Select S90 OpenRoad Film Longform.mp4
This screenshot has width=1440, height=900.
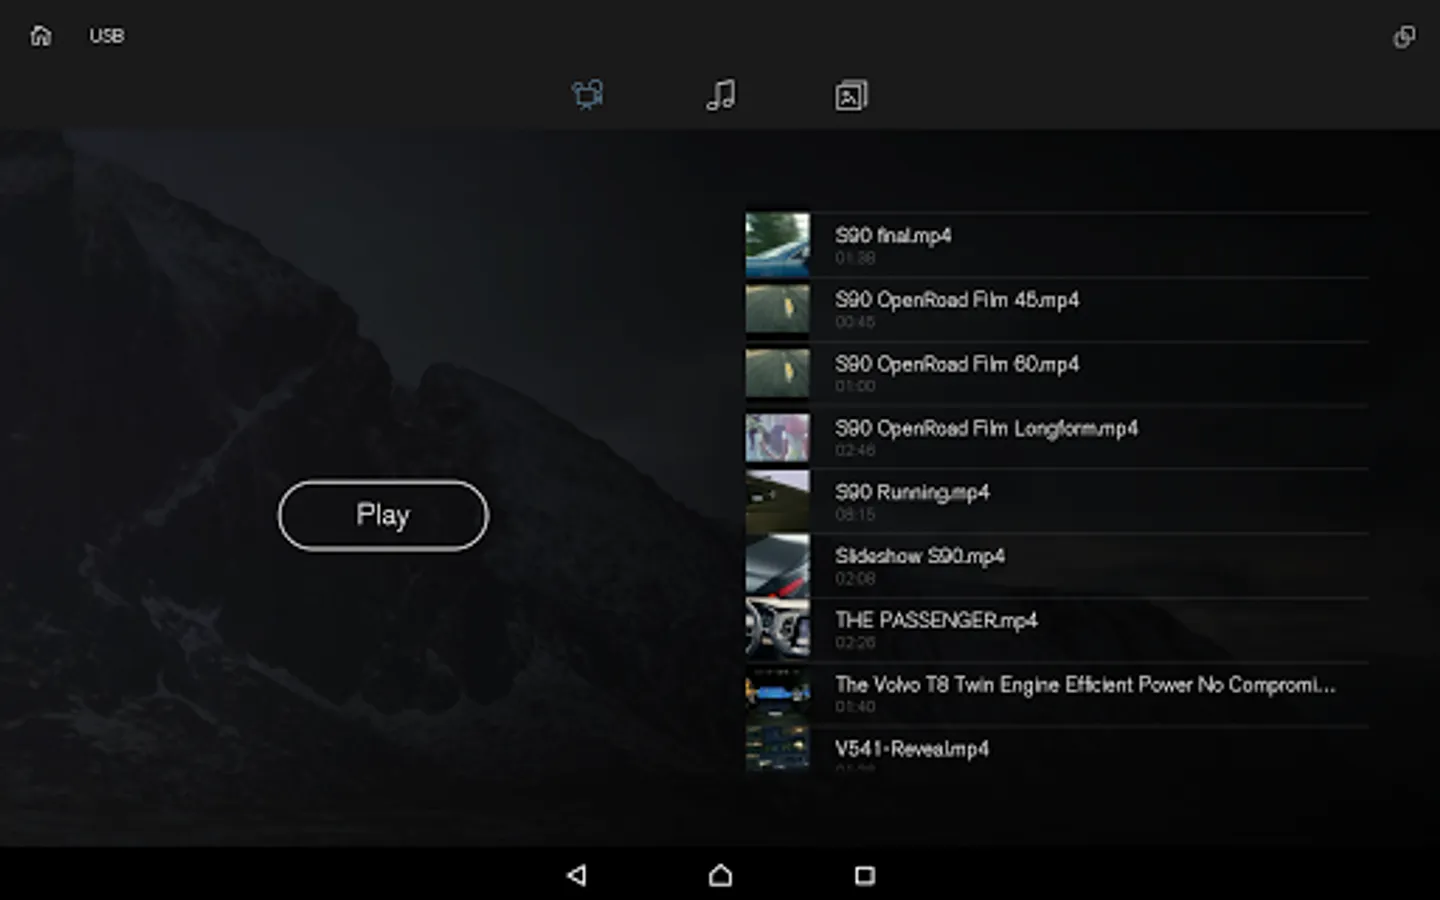tap(986, 428)
